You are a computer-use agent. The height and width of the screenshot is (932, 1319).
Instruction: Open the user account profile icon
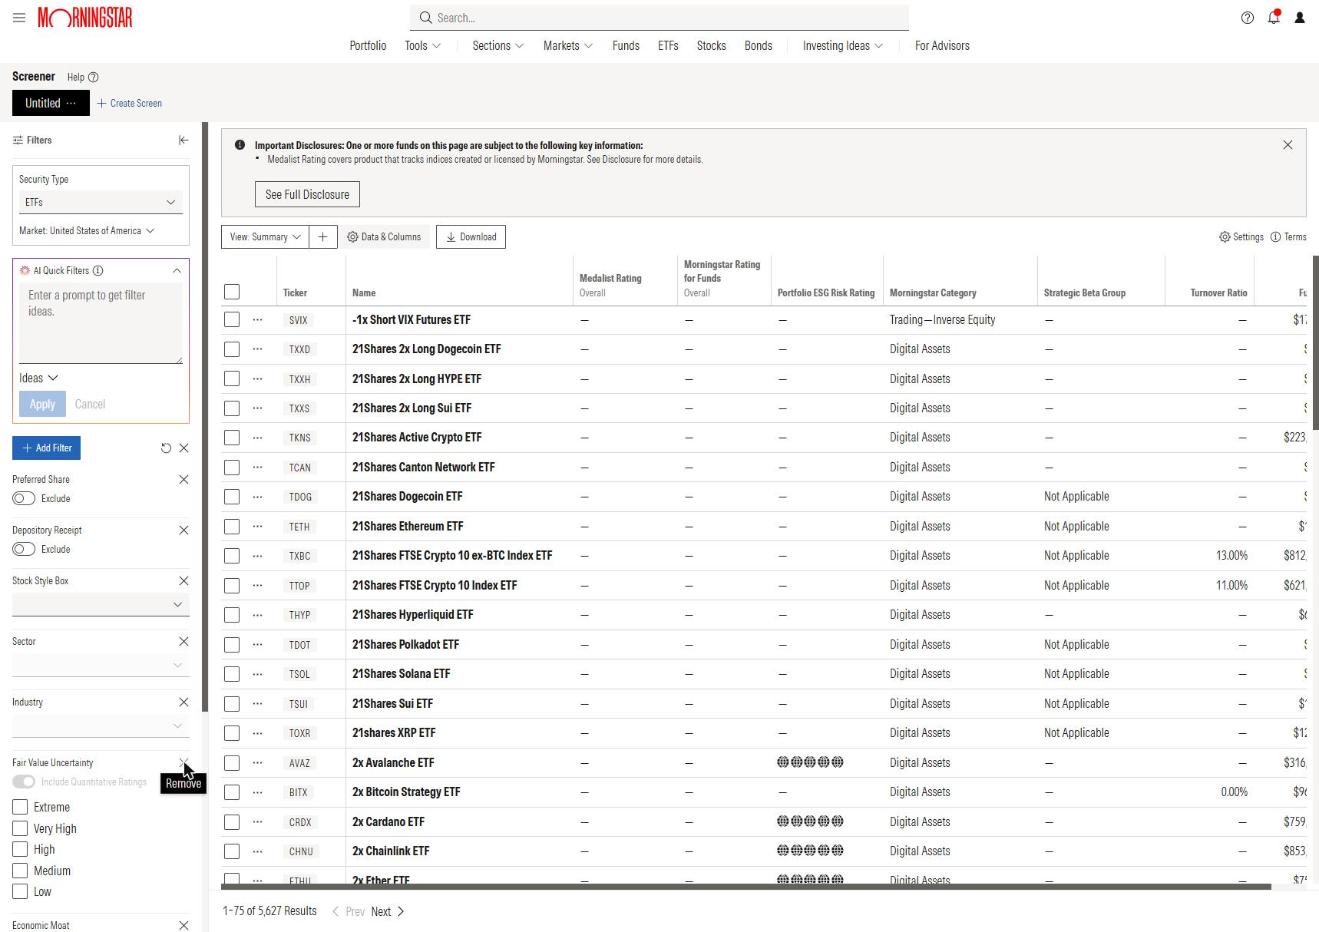coord(1300,18)
